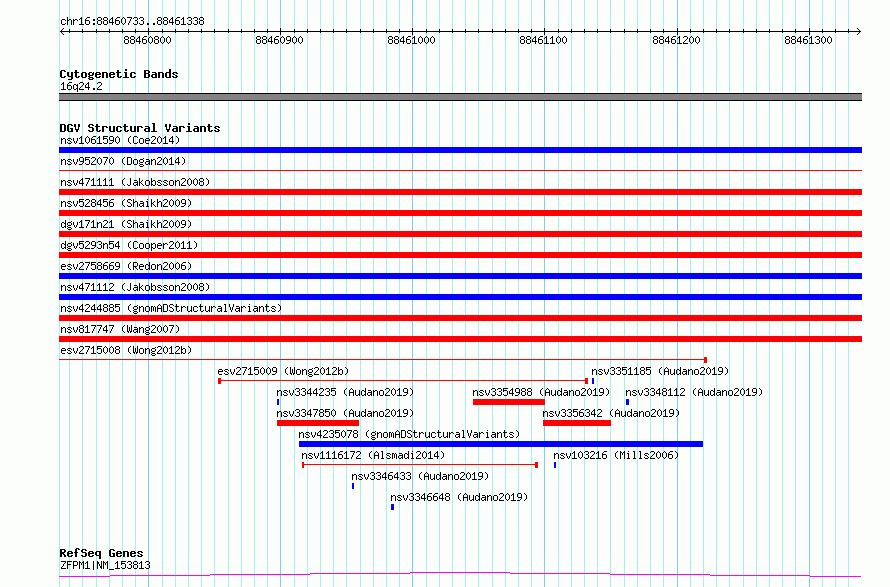Click ruler position 88460900

[279, 40]
